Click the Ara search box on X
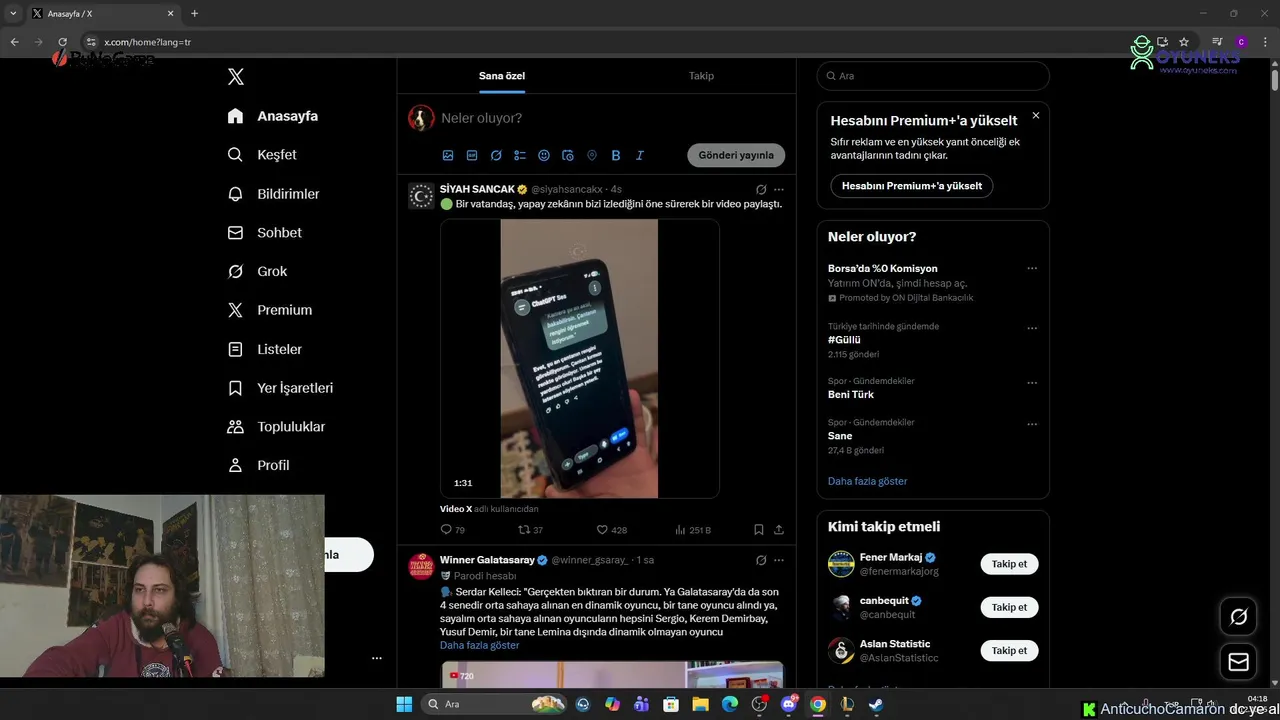This screenshot has width=1280, height=720. pyautogui.click(x=933, y=76)
